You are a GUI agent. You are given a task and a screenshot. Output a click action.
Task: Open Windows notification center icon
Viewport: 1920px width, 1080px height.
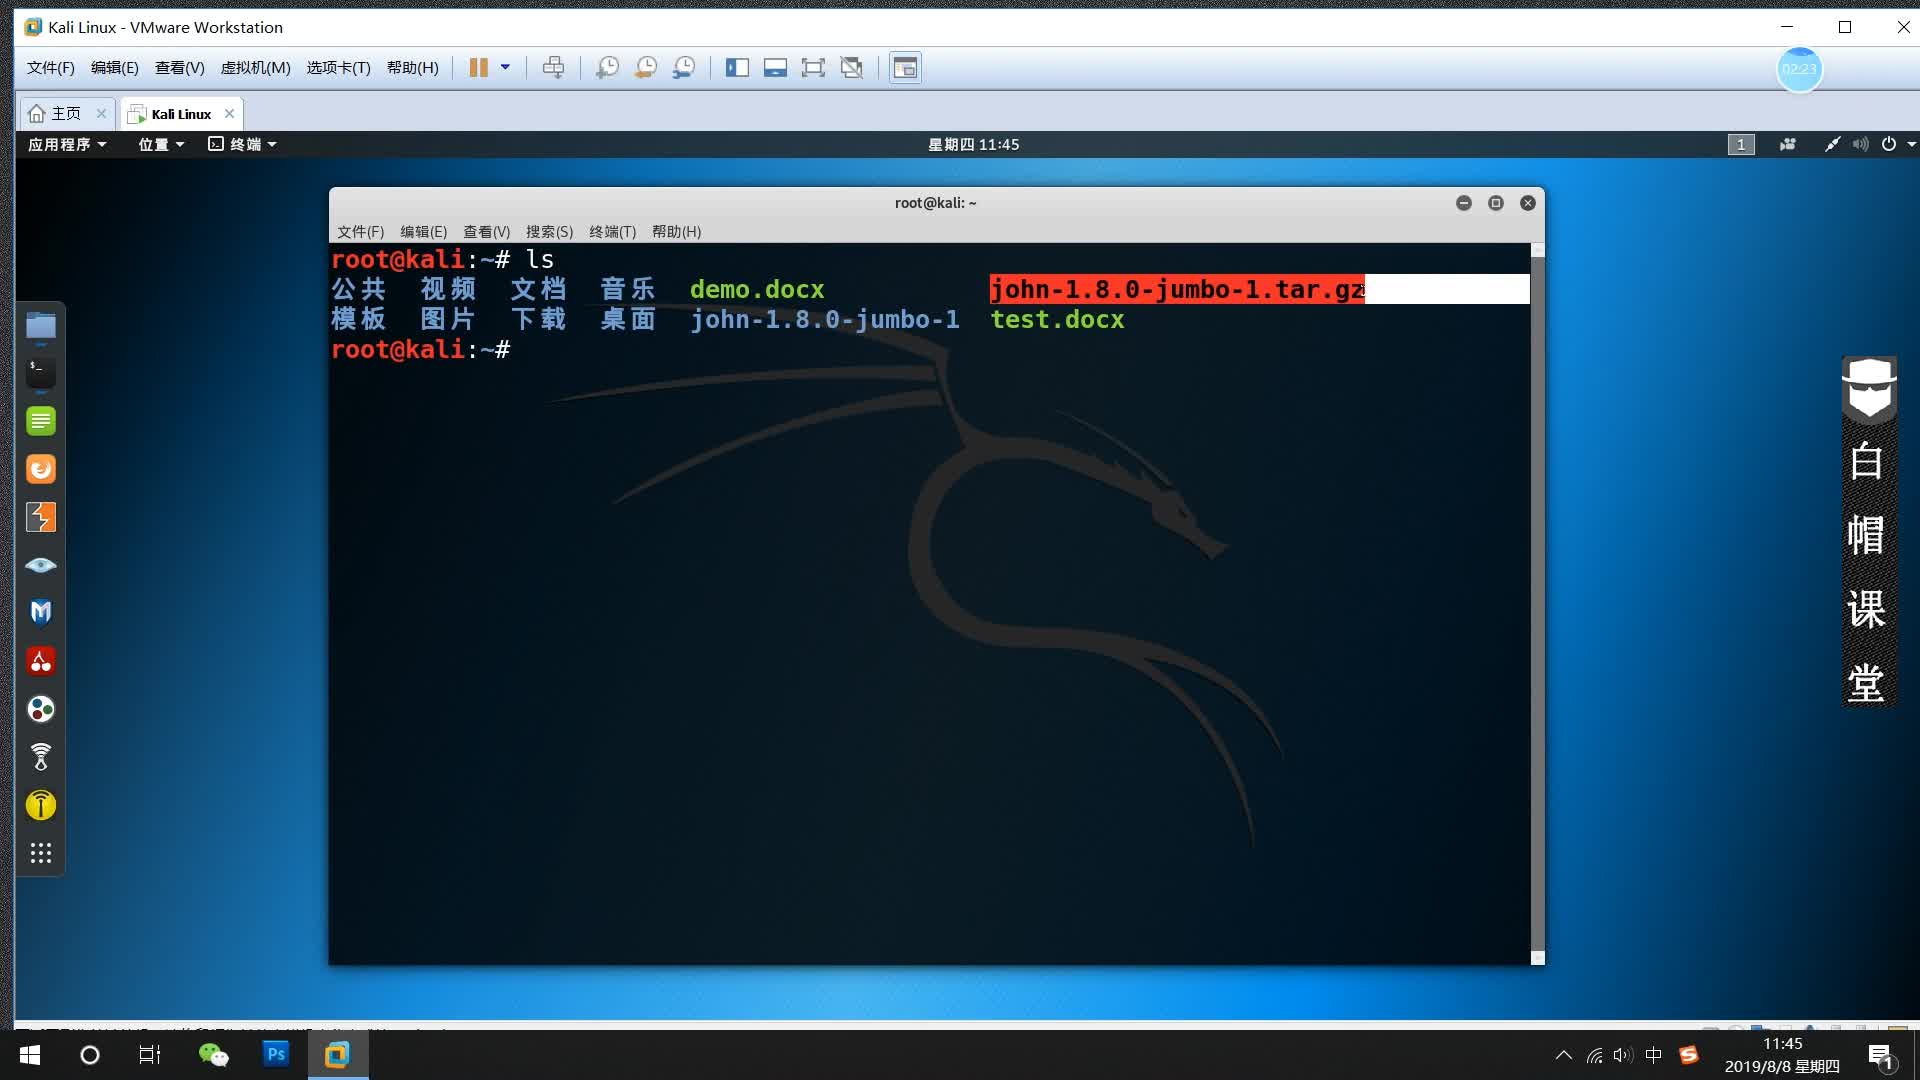click(1880, 1056)
